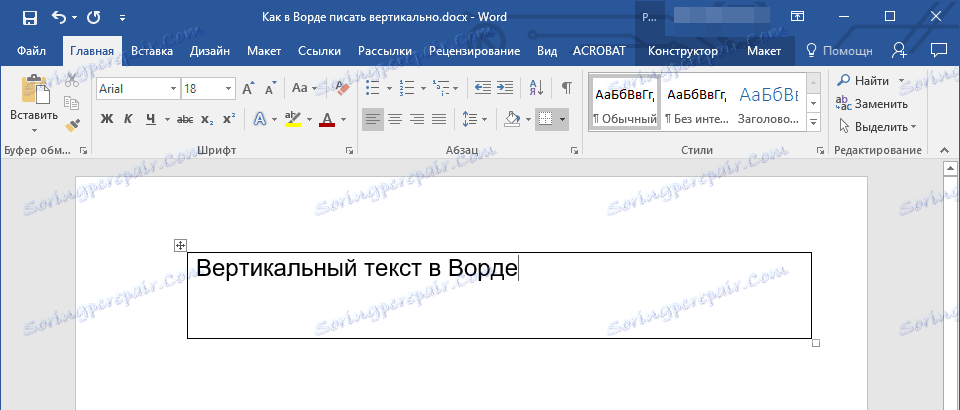The height and width of the screenshot is (410, 960).
Task: Center the text alignment
Action: (x=395, y=119)
